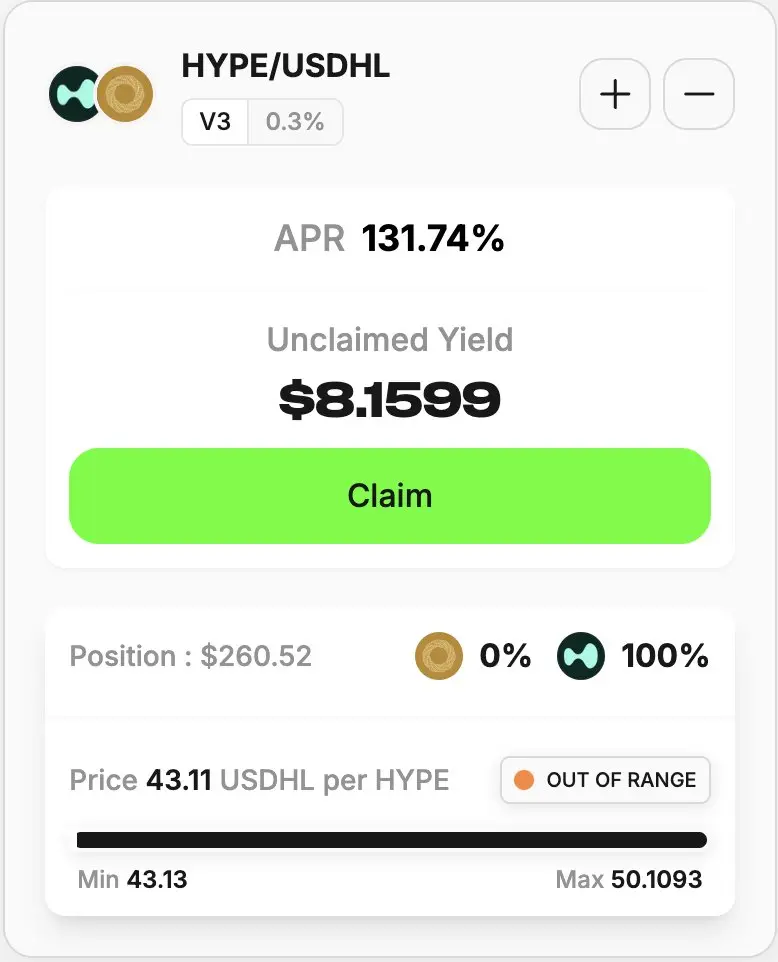The image size is (778, 962).
Task: Click the Price 43.11 USDHL per HYPE text
Action: (260, 780)
